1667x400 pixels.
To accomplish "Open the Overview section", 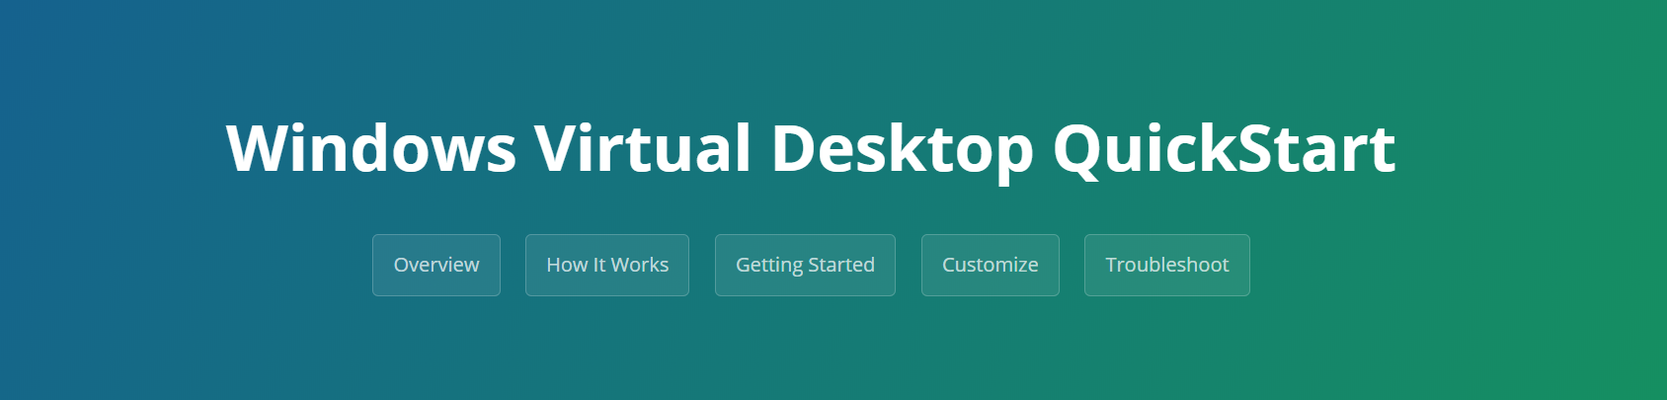I will [436, 265].
